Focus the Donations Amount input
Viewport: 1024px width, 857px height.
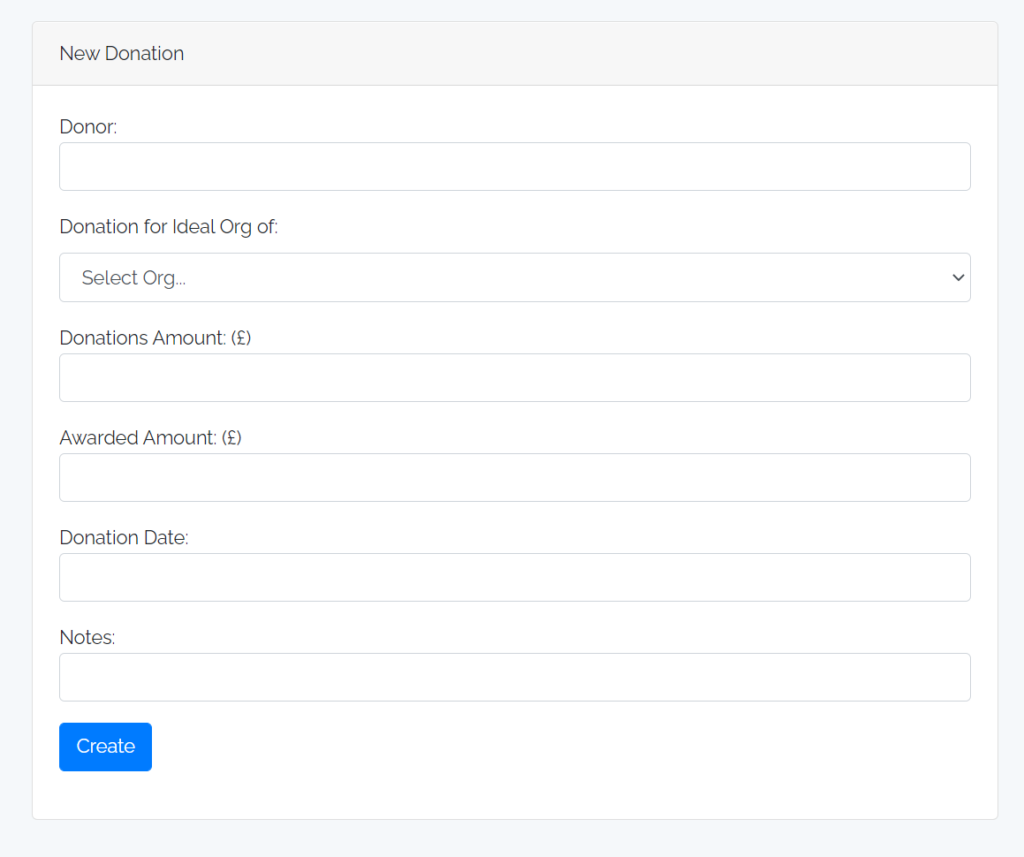[515, 377]
